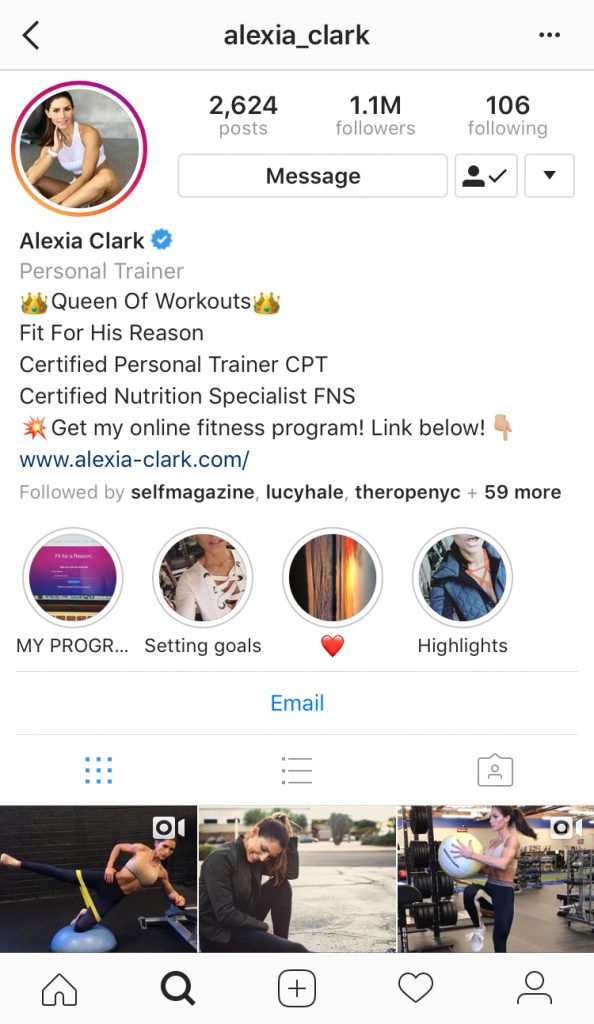Show the tagged photos view
The width and height of the screenshot is (594, 1024).
495,771
